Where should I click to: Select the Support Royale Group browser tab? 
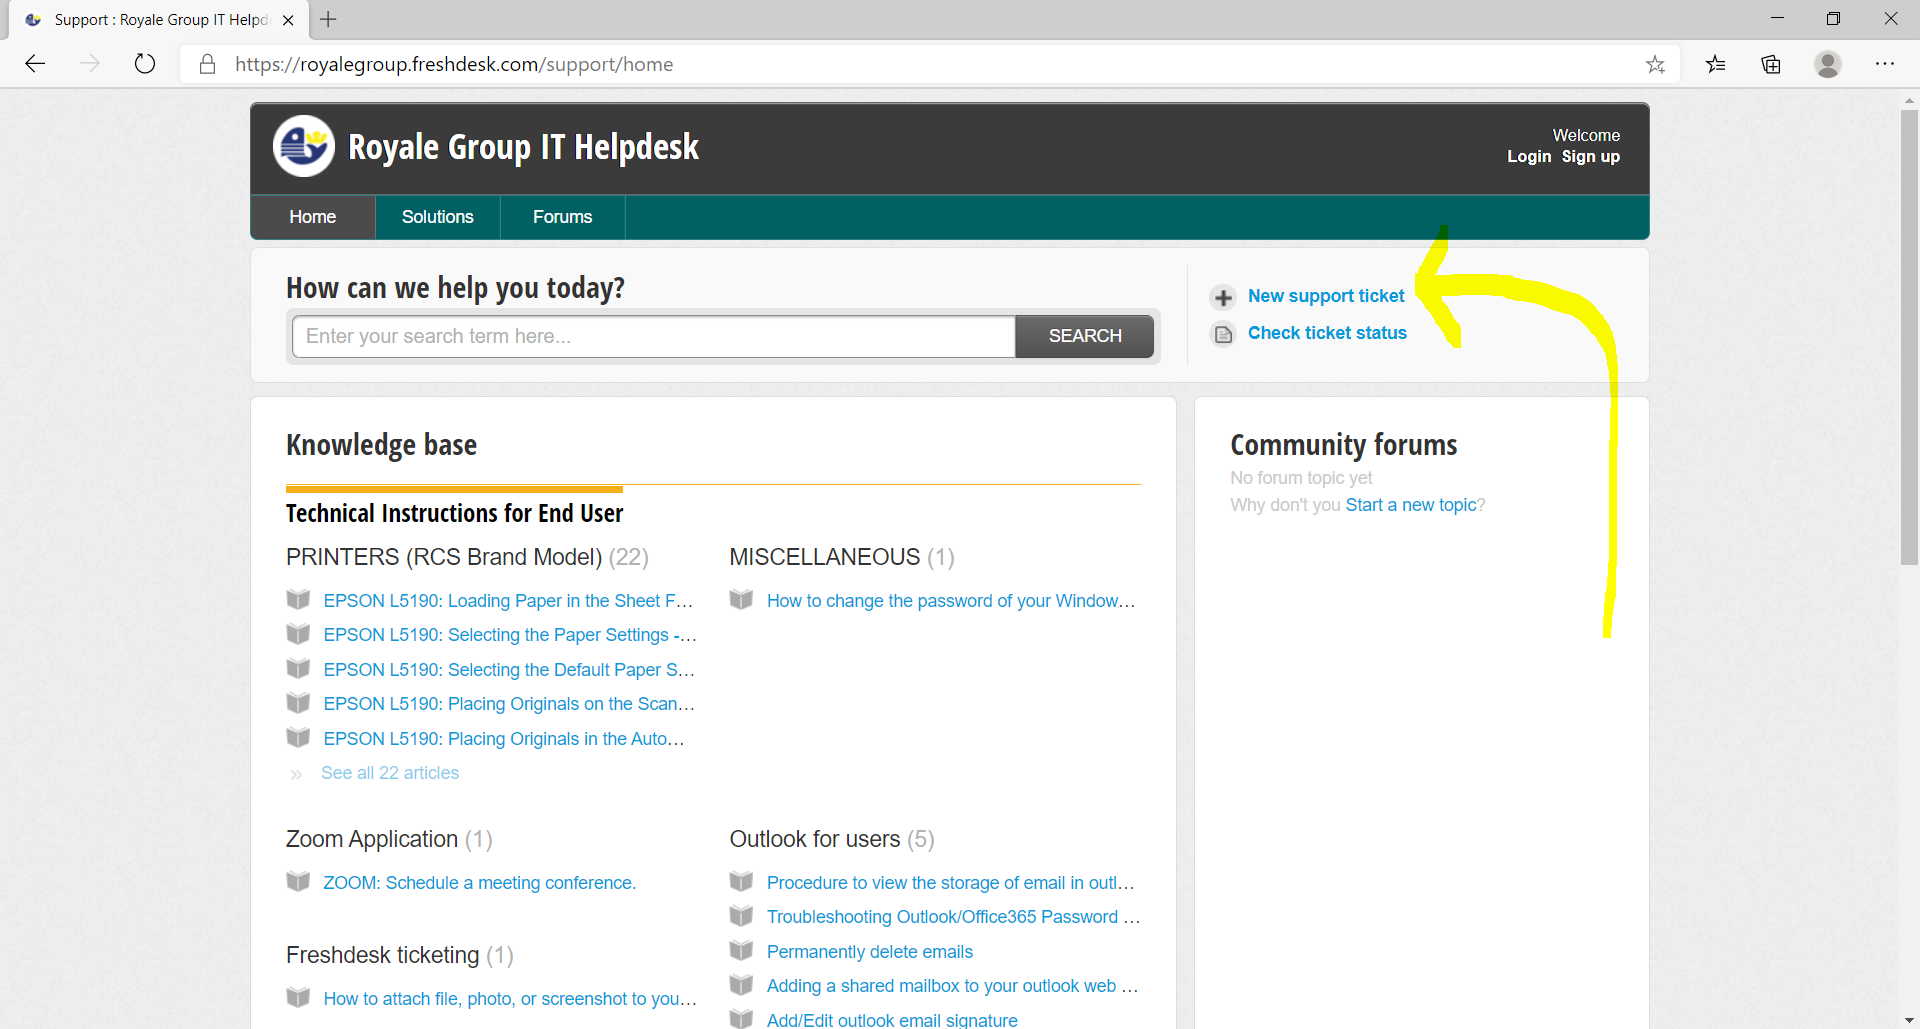(x=160, y=20)
